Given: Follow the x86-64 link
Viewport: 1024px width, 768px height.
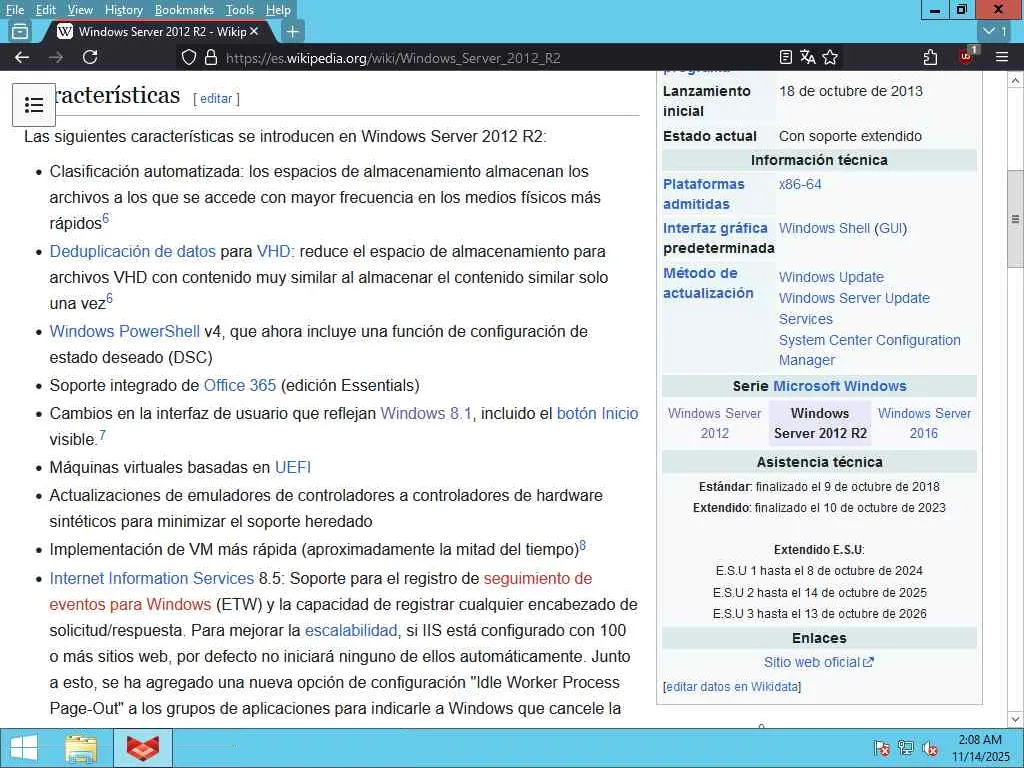Looking at the screenshot, I should click(800, 184).
